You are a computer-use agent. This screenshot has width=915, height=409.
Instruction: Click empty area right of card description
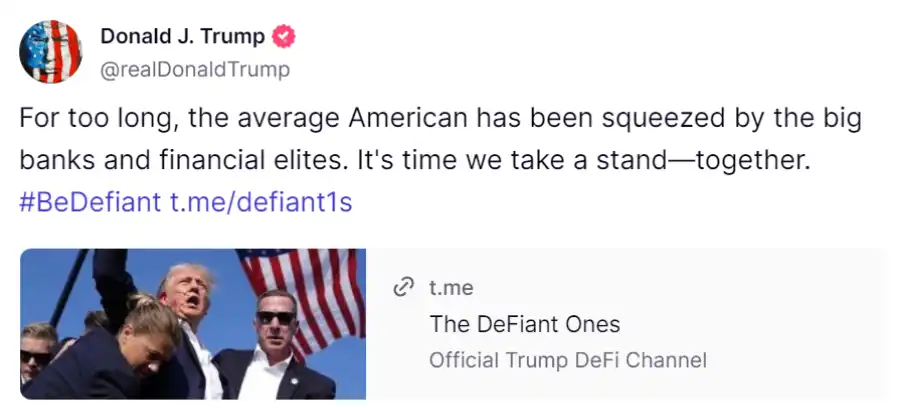(800, 360)
